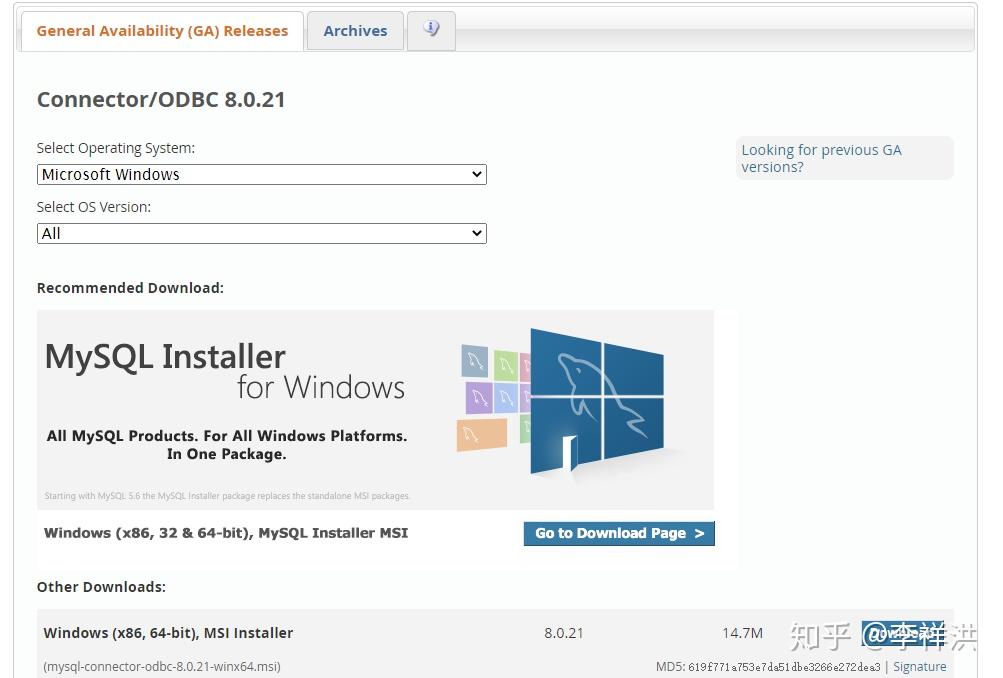This screenshot has width=1003, height=678.
Task: Click the Connector/ODBC 8.0.21 heading
Action: (x=161, y=99)
